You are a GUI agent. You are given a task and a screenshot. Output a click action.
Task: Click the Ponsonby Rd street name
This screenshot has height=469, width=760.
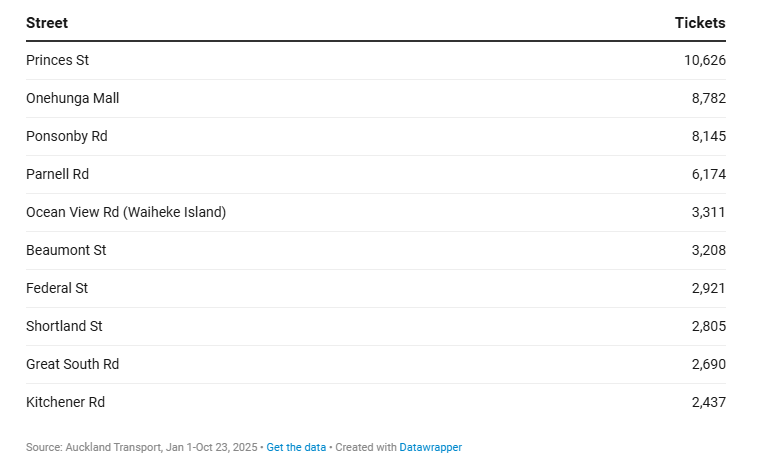point(66,136)
